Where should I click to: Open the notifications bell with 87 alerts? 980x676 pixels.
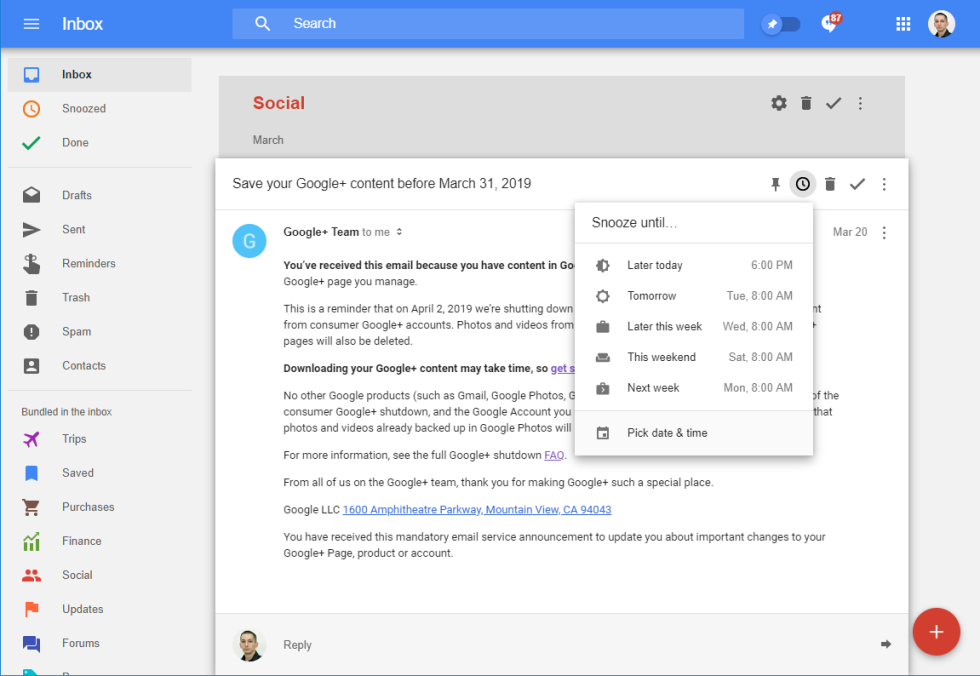[x=830, y=23]
